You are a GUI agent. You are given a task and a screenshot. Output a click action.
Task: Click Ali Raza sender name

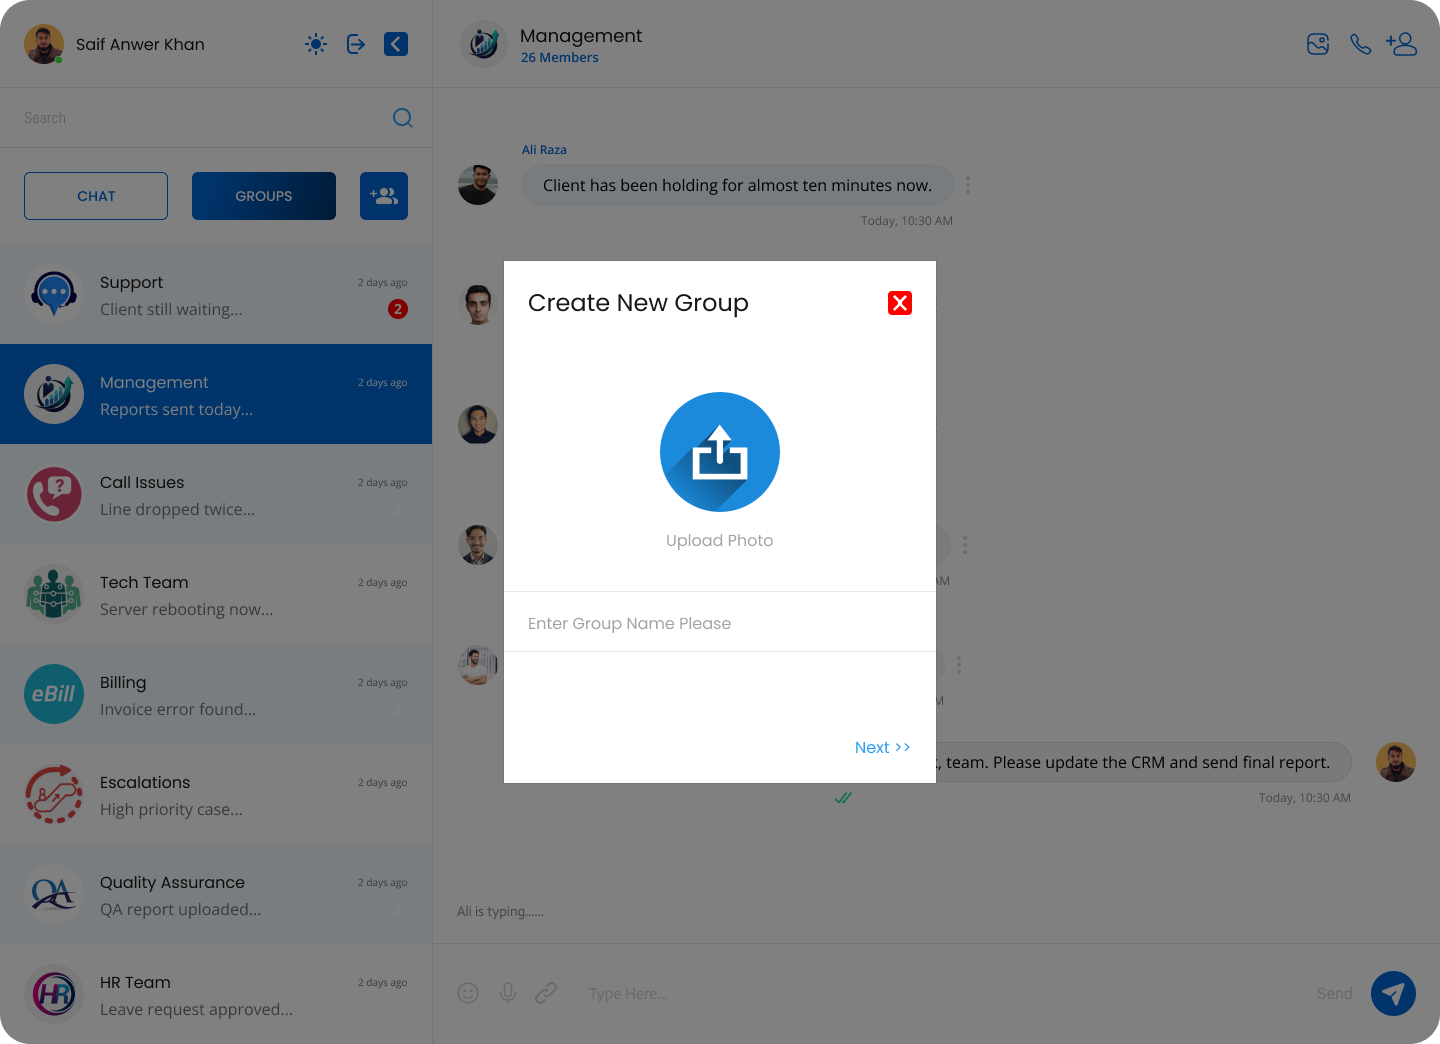tap(544, 150)
